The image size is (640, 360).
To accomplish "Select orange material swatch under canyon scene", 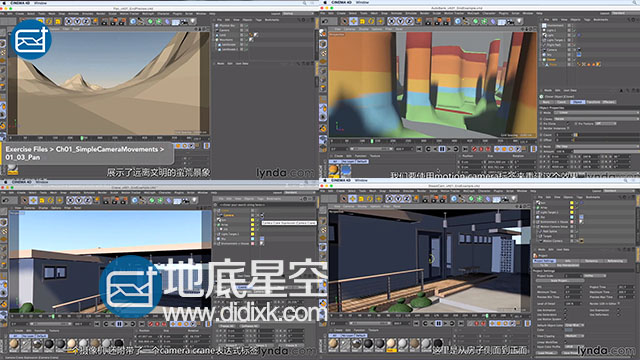I will pyautogui.click(x=334, y=169).
